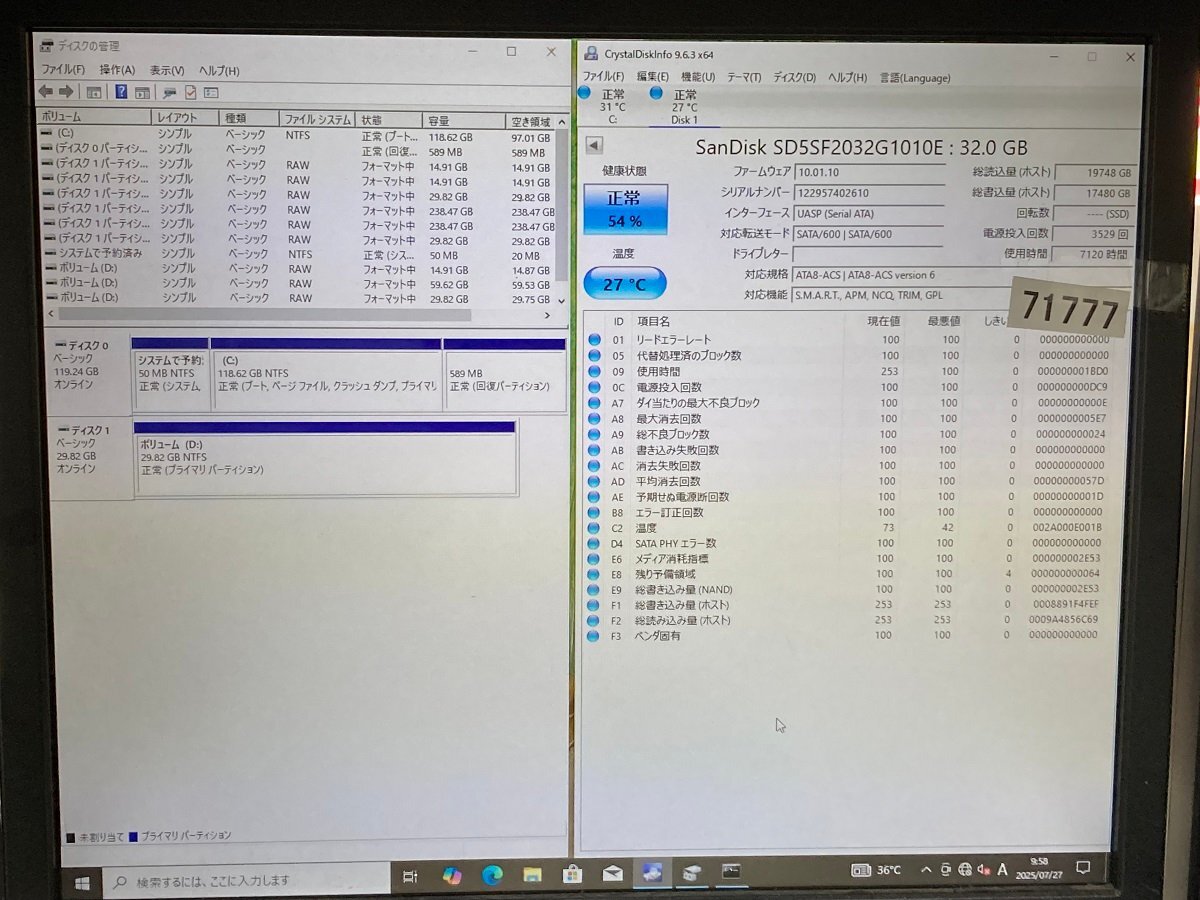Open 操作(A) menu in Disk Management
This screenshot has height=900, width=1200.
117,70
